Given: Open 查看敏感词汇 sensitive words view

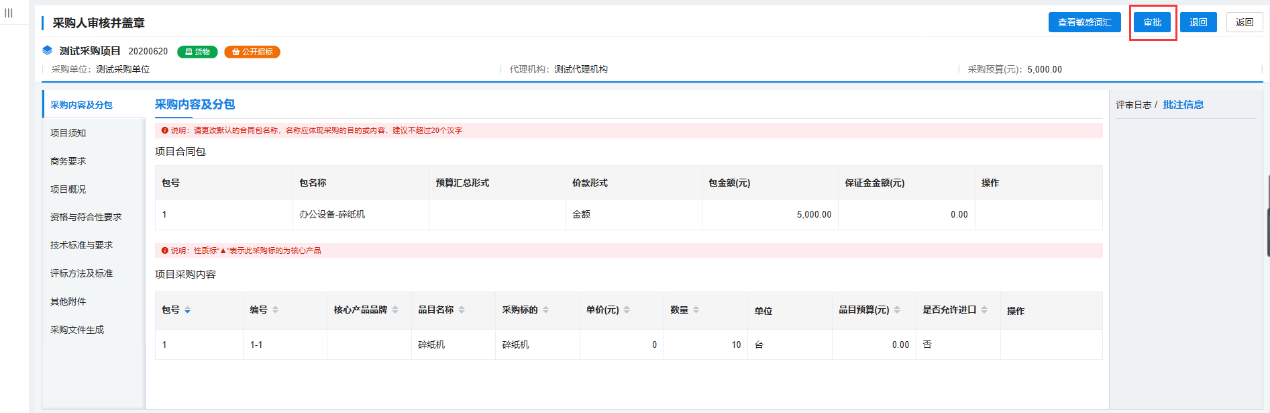Looking at the screenshot, I should [1085, 22].
